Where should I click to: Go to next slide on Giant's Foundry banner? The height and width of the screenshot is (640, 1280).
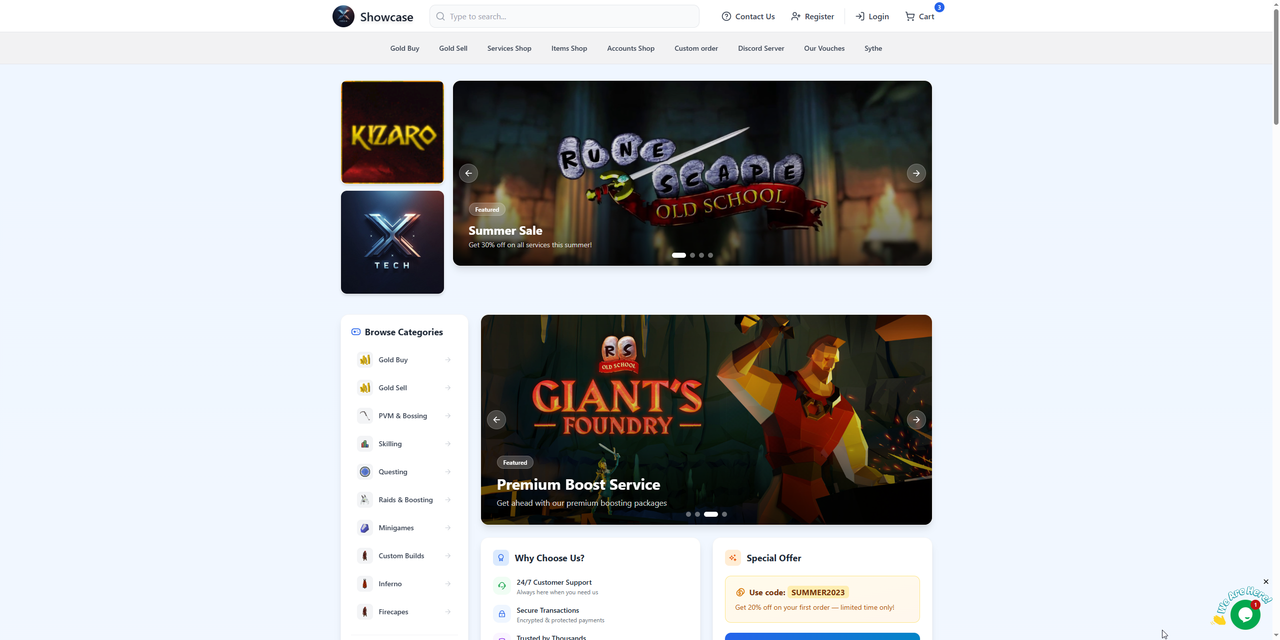[x=916, y=420]
